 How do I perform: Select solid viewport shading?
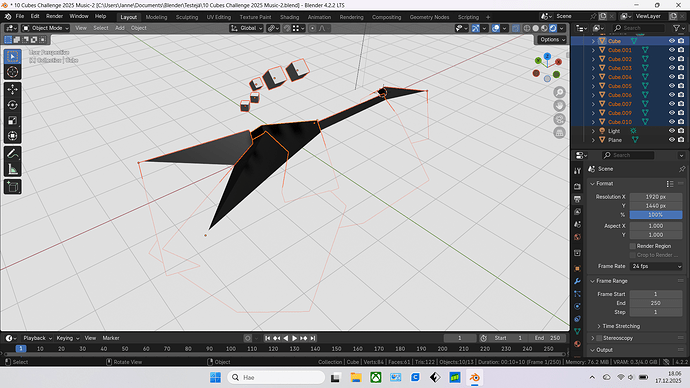536,28
